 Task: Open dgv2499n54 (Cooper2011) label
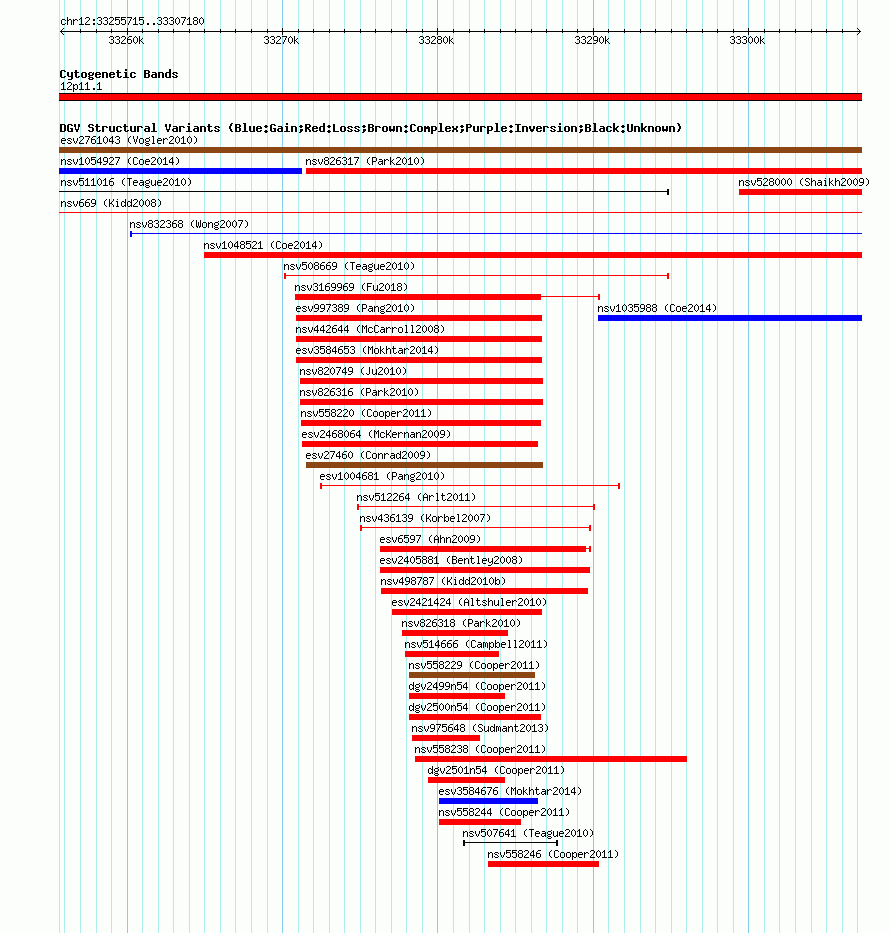pyautogui.click(x=477, y=687)
